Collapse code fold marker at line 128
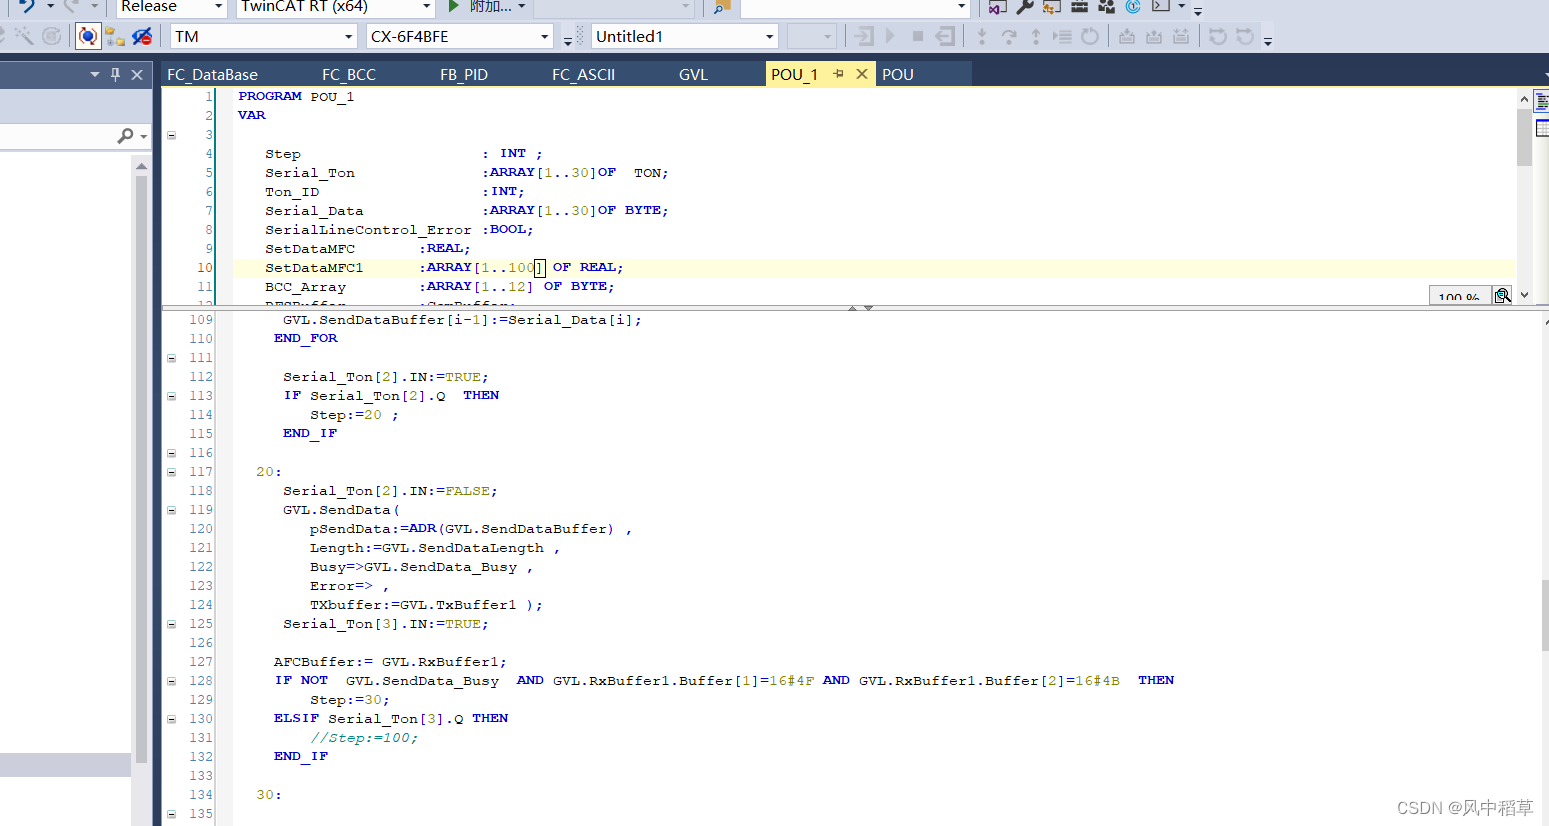The image size is (1549, 826). click(171, 681)
